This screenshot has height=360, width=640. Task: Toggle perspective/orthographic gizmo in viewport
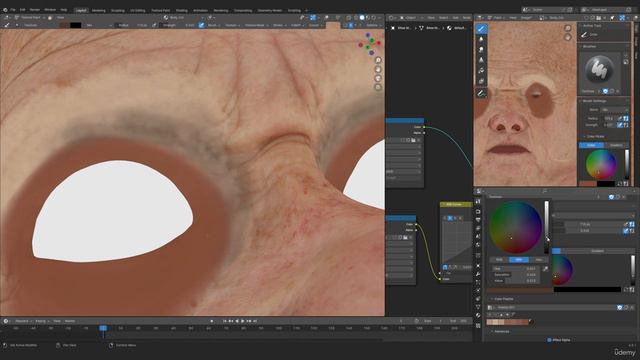click(378, 87)
